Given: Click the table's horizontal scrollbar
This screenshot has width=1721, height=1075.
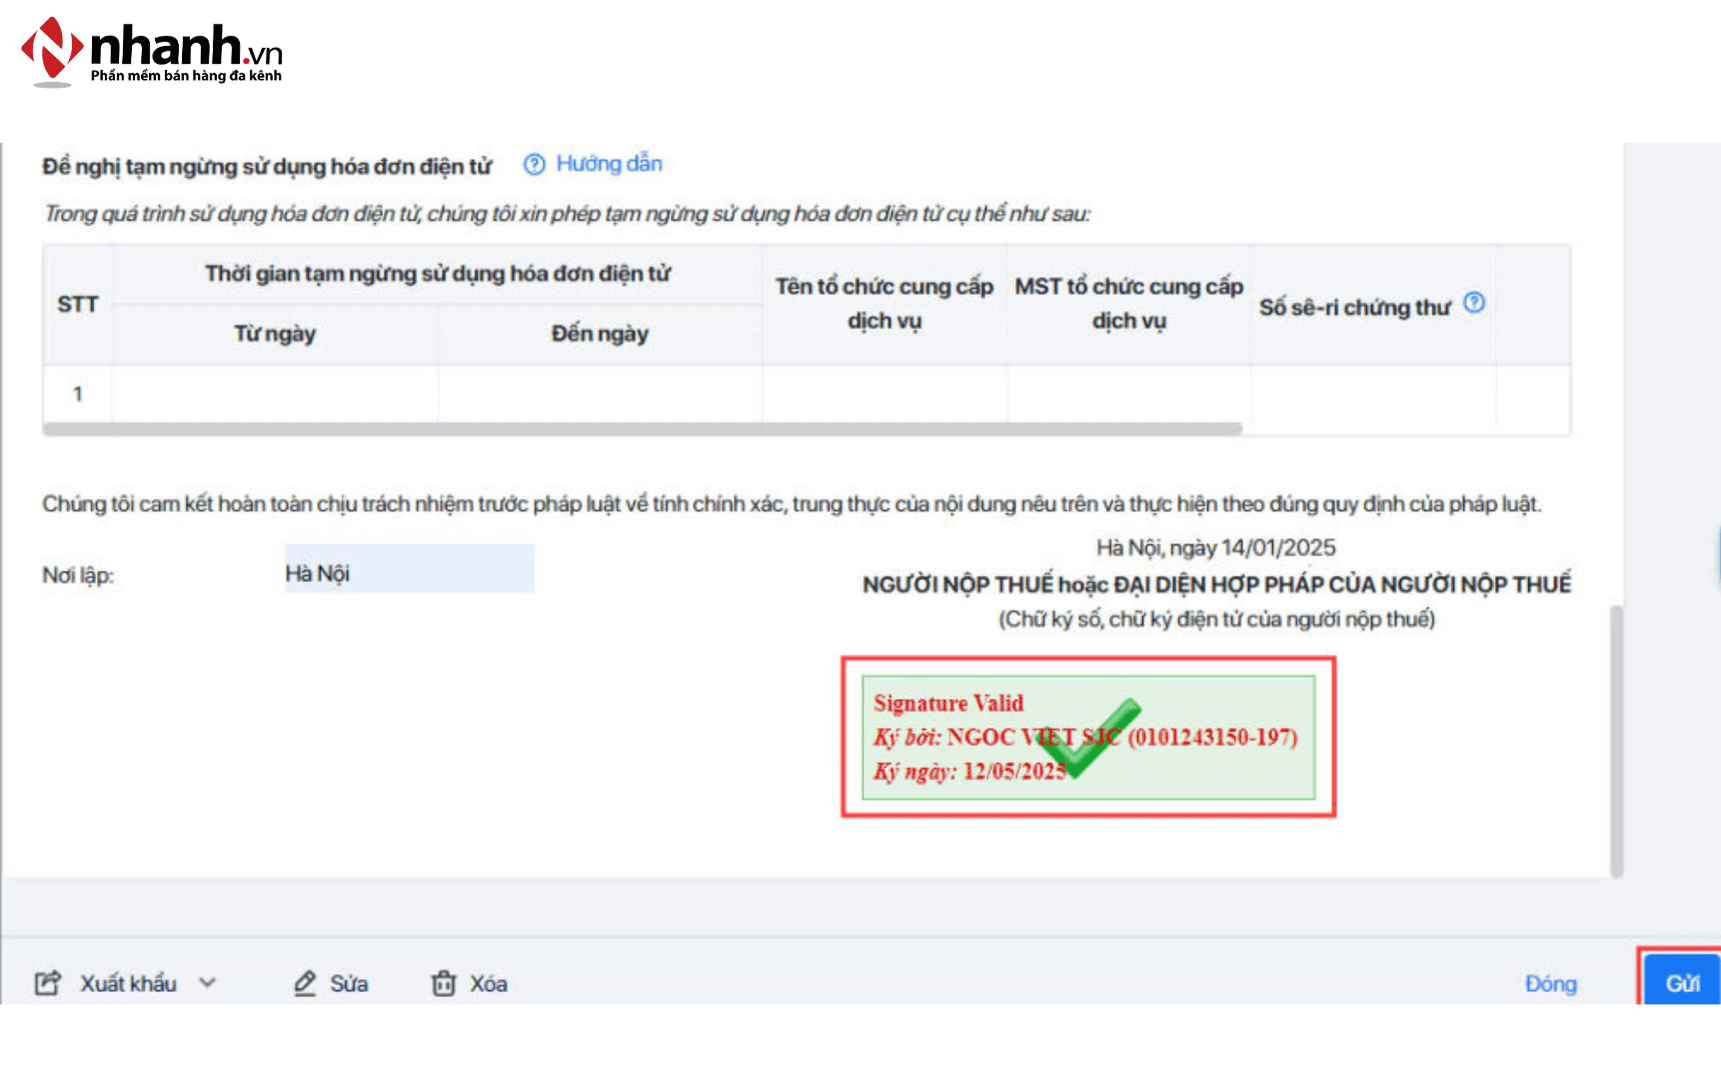Looking at the screenshot, I should click(642, 429).
